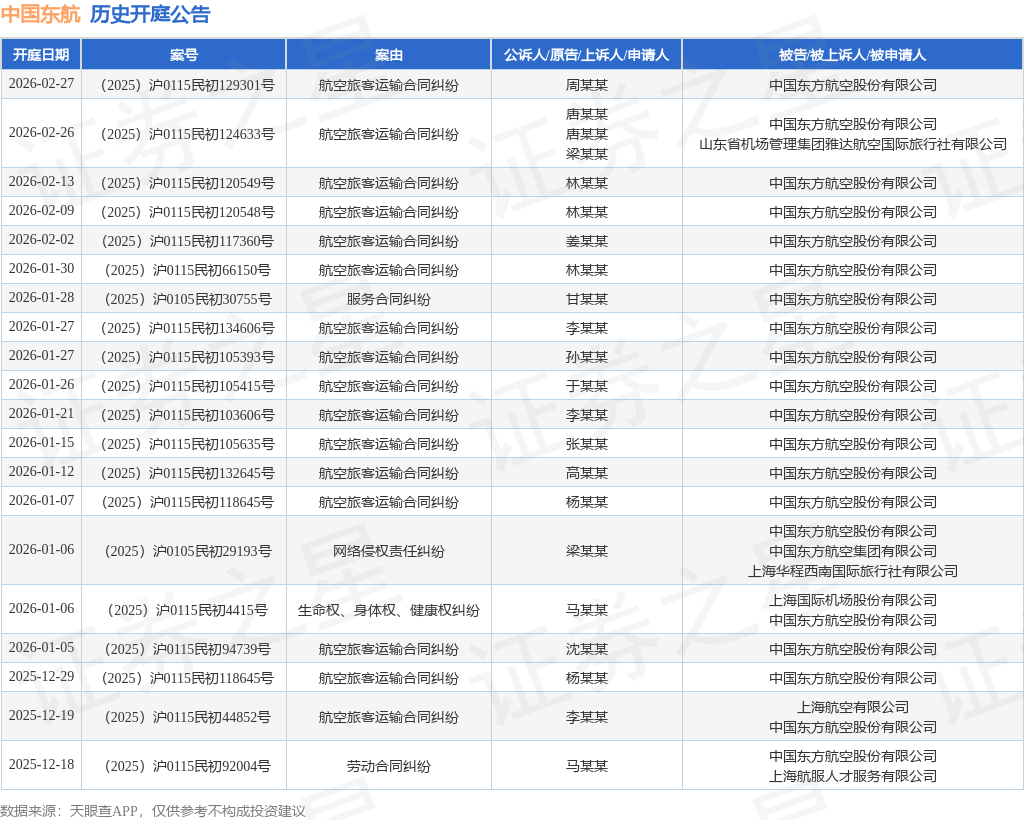1024x820 pixels.
Task: Select date cell 2026-01-28
Action: click(41, 298)
